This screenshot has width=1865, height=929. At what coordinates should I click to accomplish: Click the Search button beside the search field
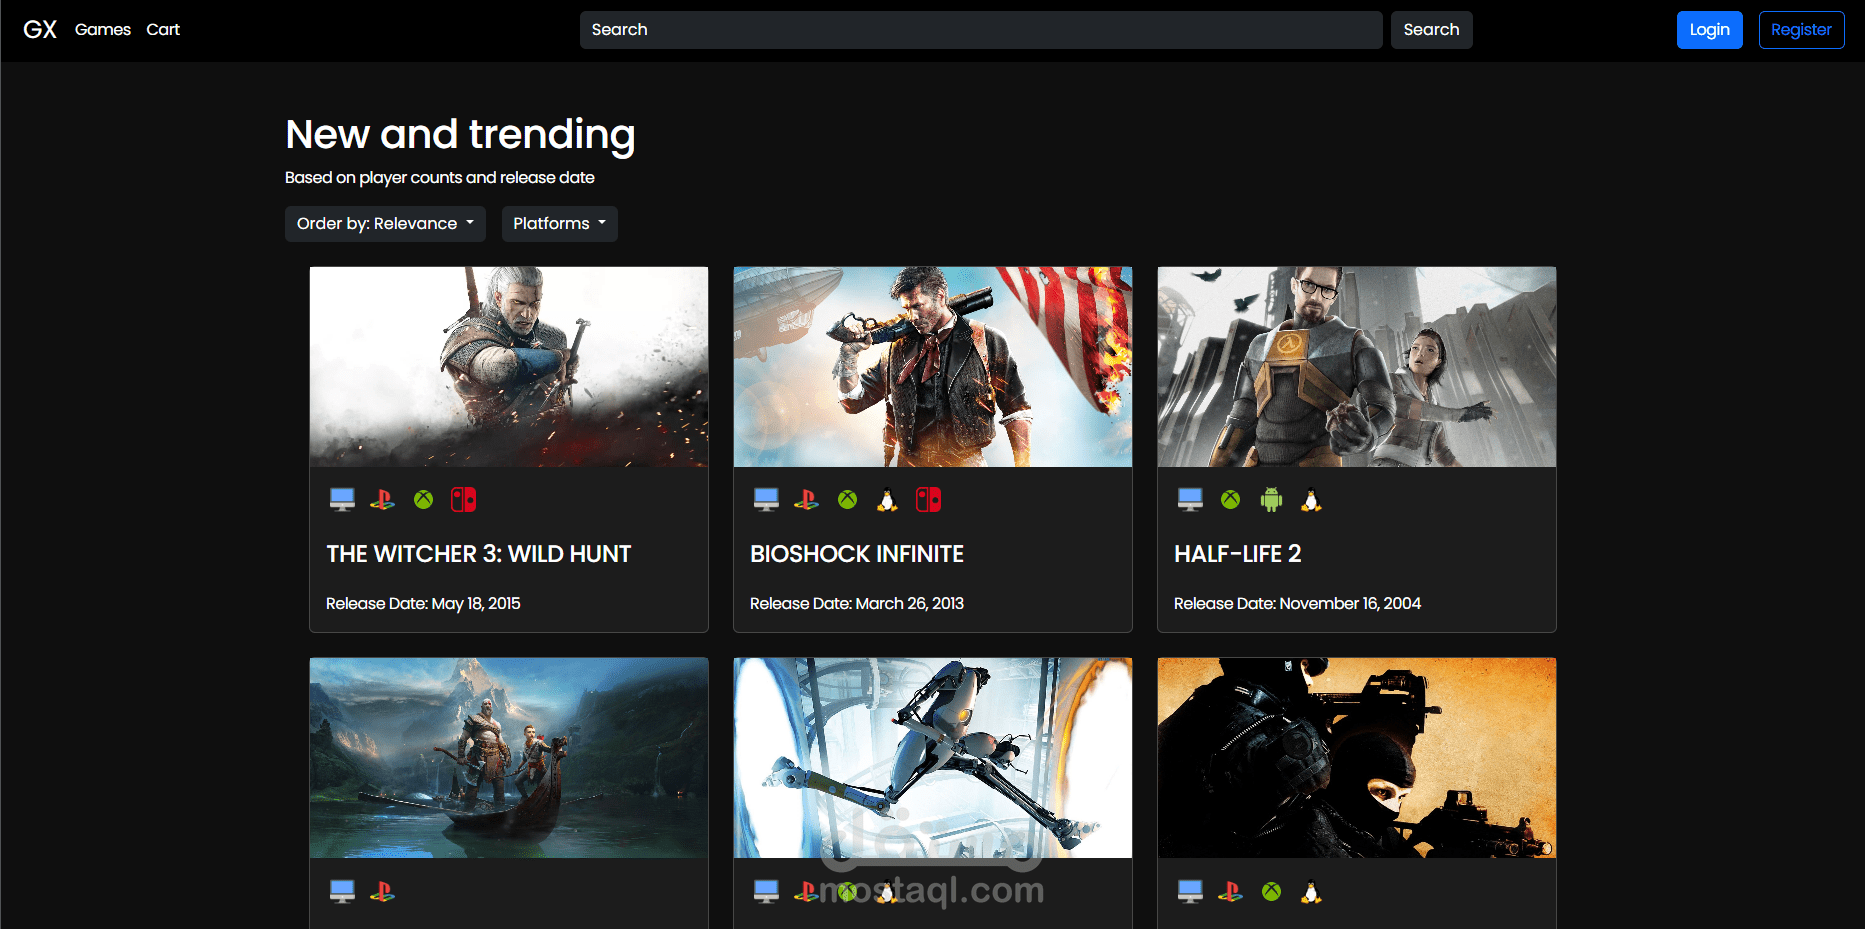tap(1431, 30)
